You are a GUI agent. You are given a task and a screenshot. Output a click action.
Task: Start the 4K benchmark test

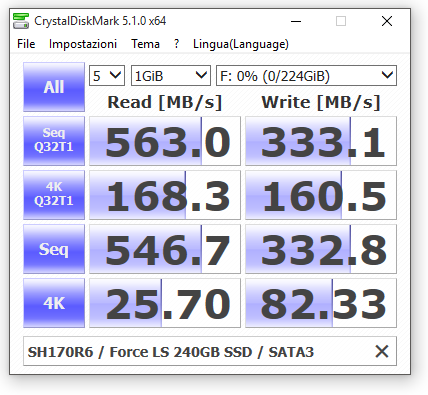54,303
